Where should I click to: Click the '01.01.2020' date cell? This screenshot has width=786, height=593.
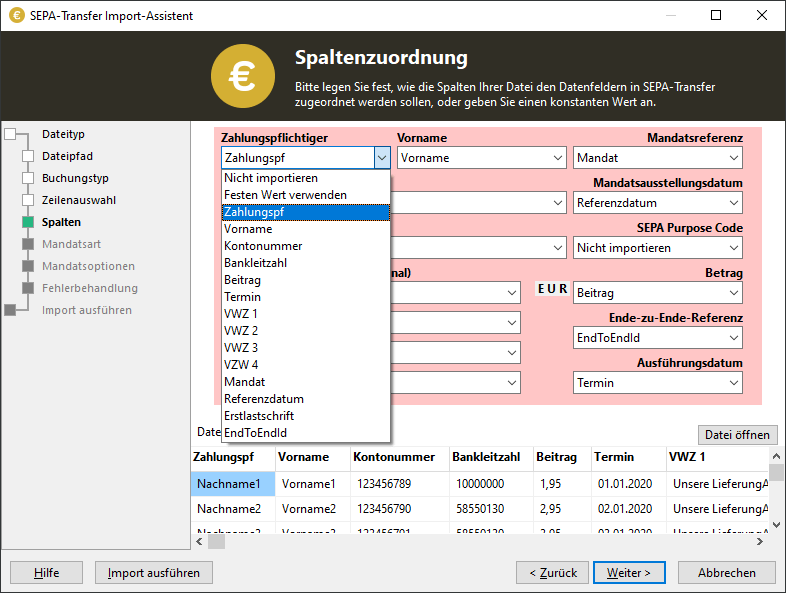pyautogui.click(x=629, y=484)
